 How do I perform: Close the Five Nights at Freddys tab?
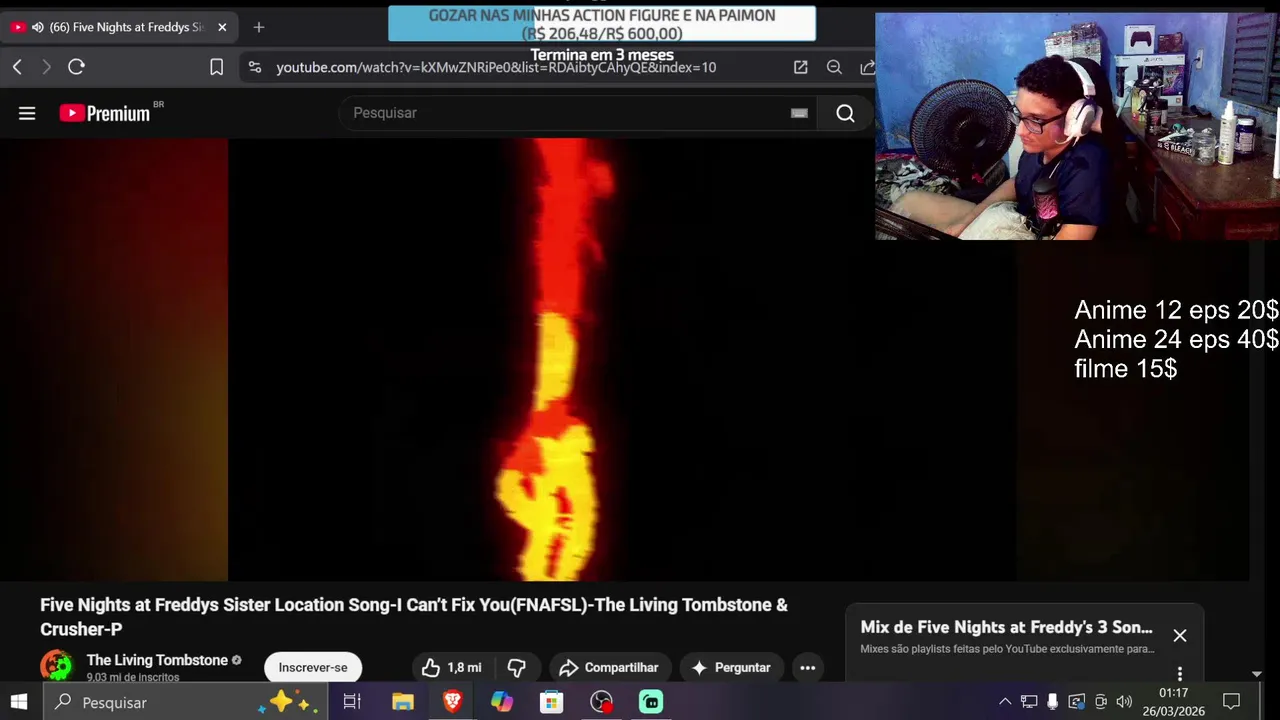click(x=222, y=27)
